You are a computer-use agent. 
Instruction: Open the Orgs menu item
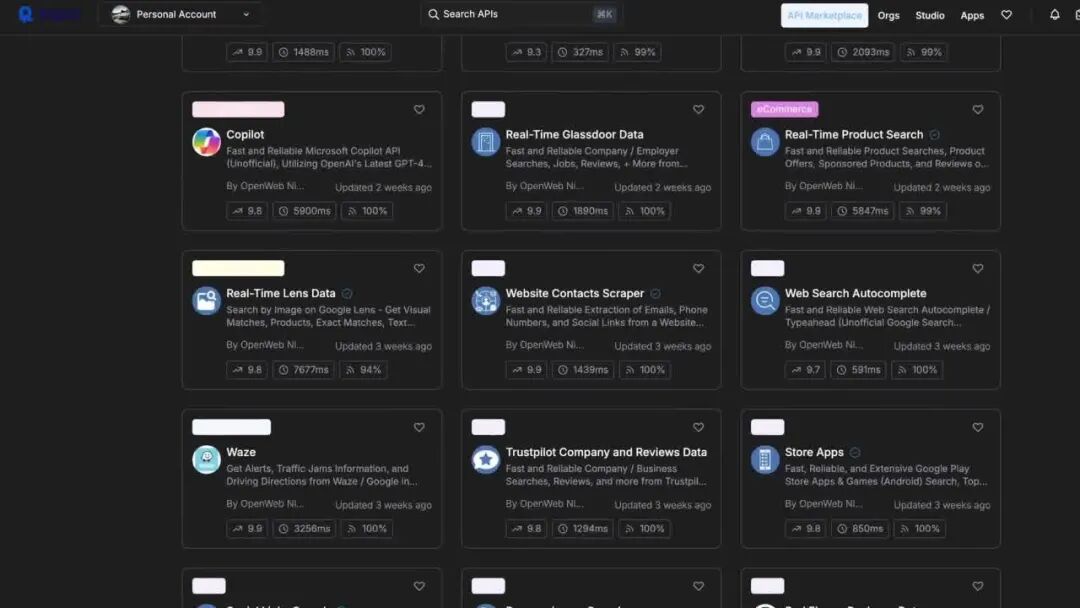tap(888, 15)
